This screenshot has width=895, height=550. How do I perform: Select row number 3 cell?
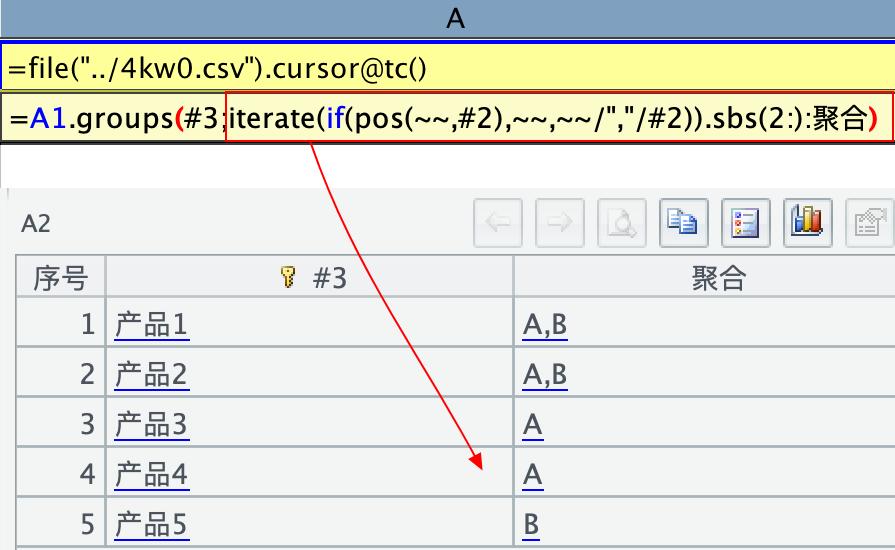coord(61,422)
